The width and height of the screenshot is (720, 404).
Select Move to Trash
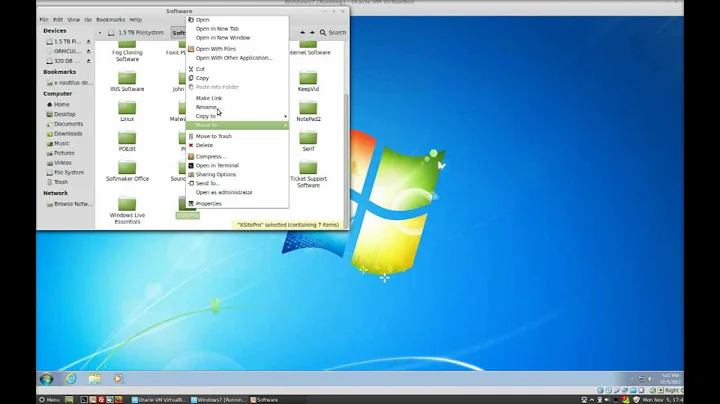237,136
